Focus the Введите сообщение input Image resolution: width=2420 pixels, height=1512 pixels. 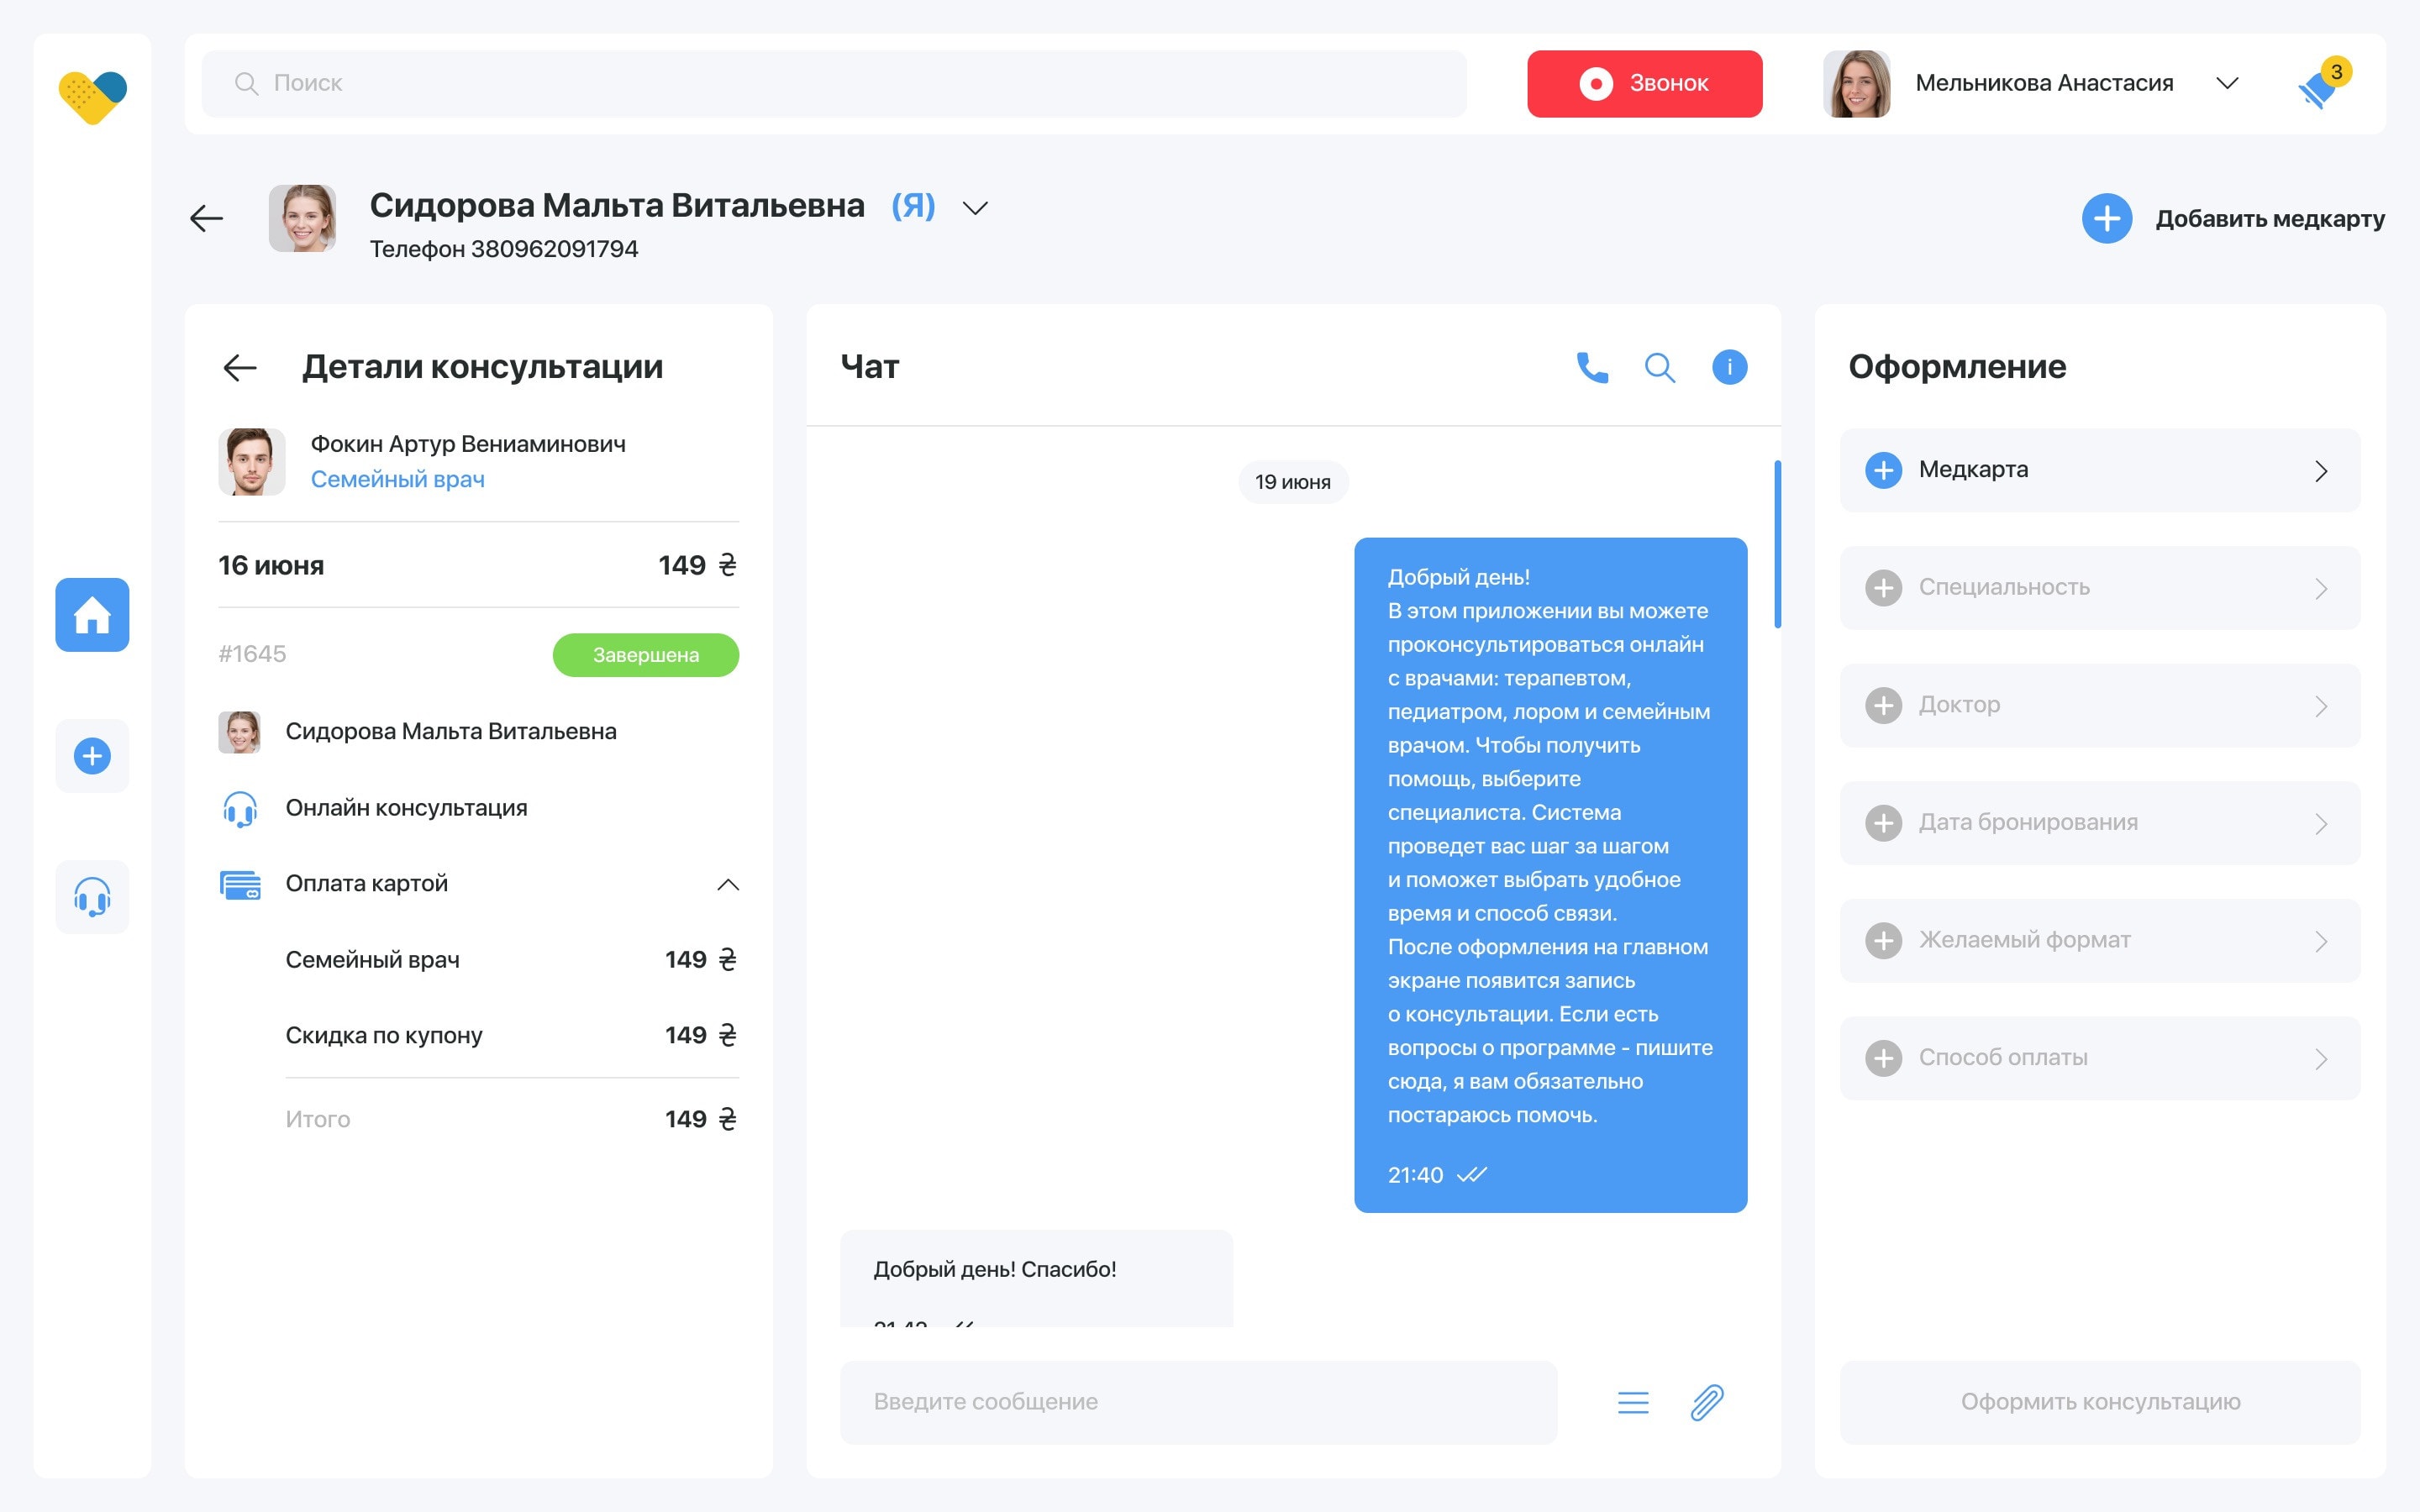[1198, 1402]
